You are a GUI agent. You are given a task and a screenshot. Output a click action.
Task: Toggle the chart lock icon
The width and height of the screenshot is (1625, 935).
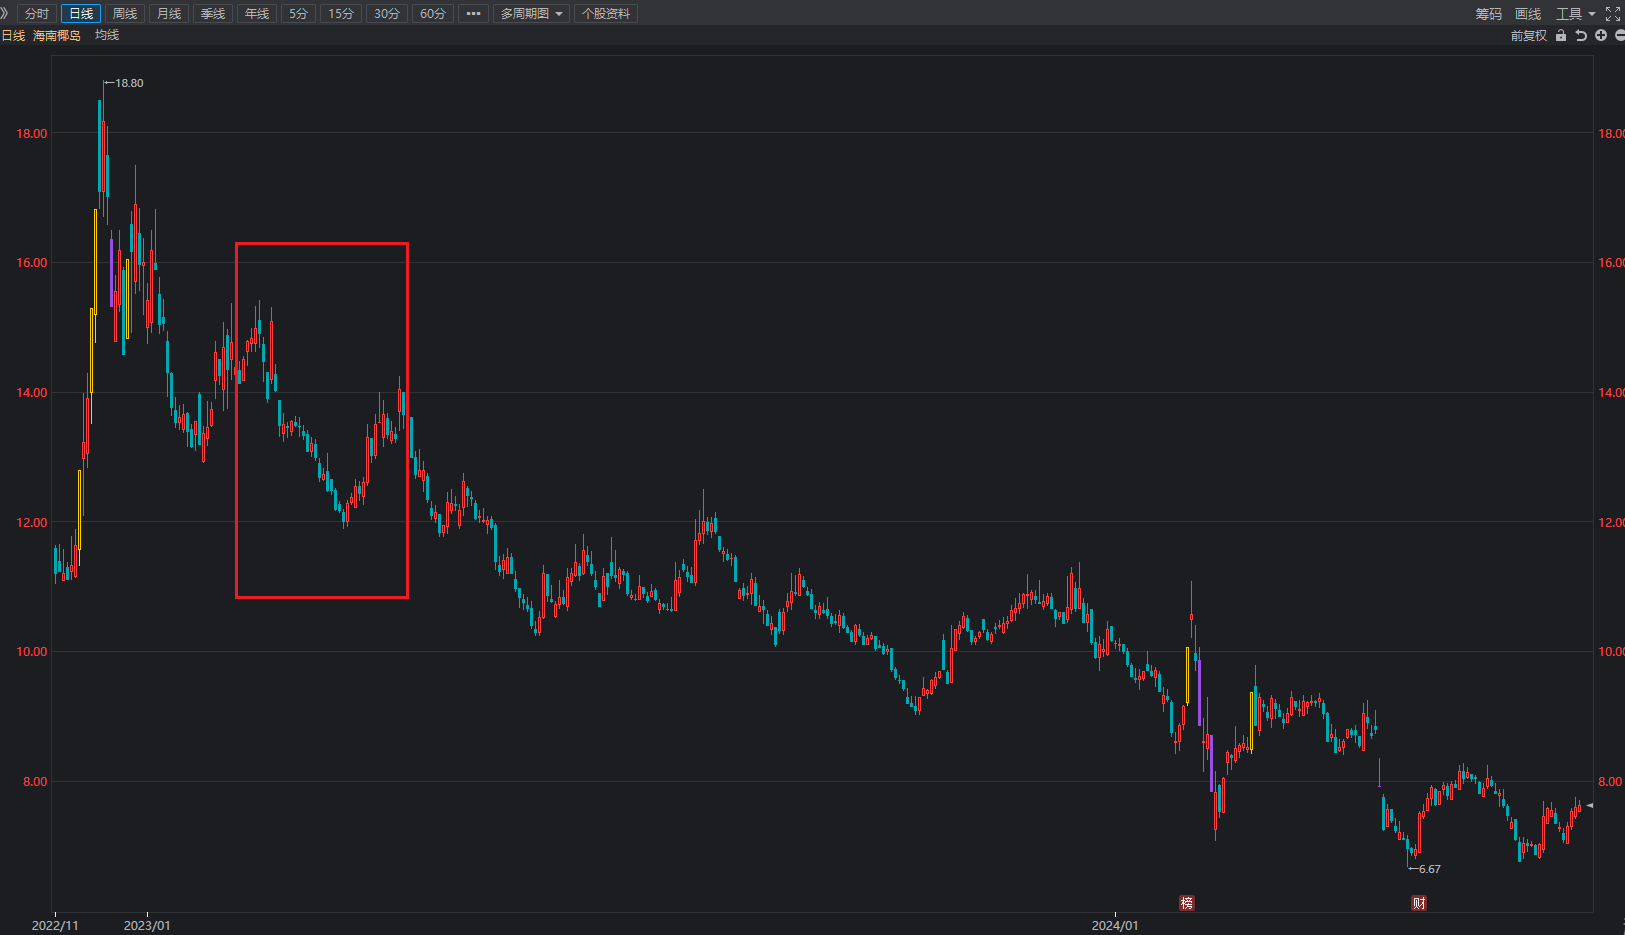coord(1561,36)
